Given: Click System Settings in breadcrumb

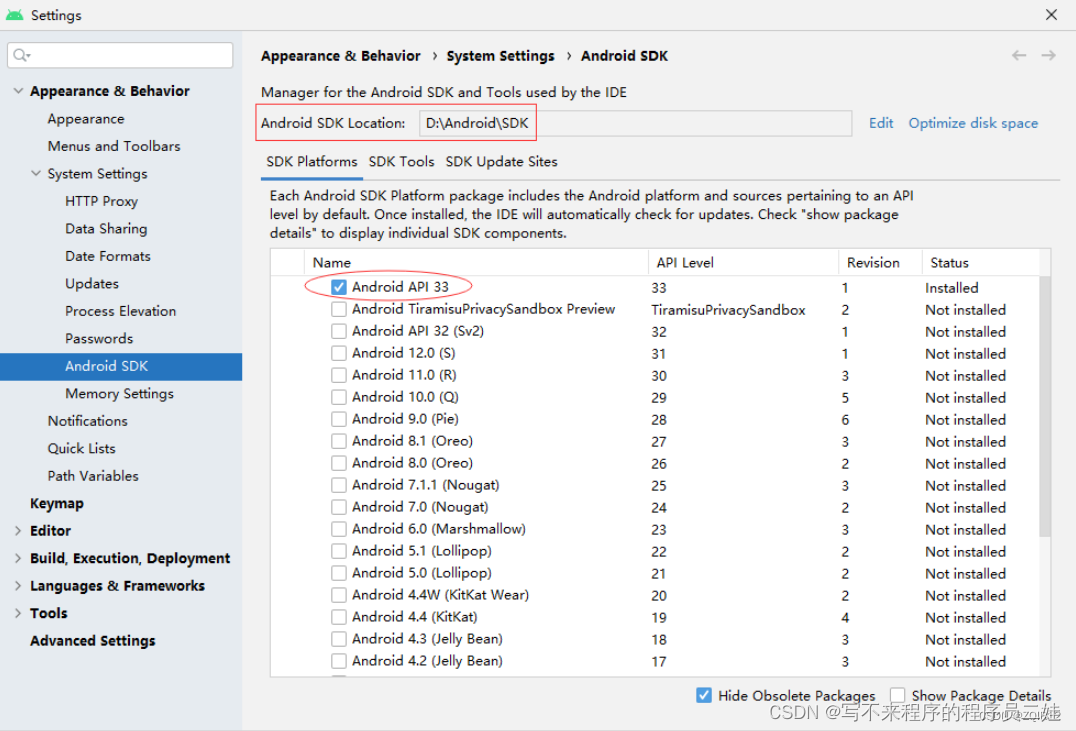Looking at the screenshot, I should pos(500,56).
